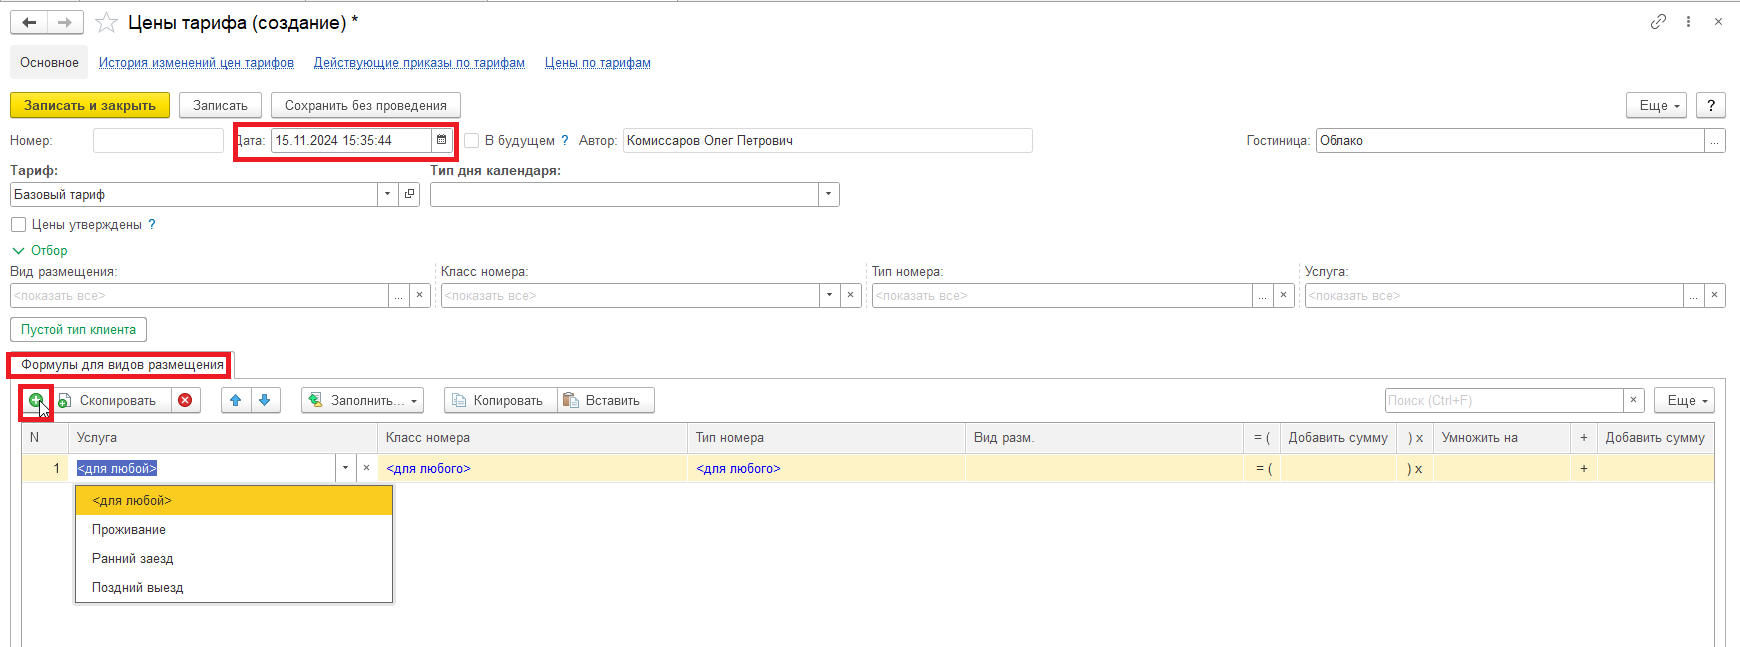Click the Копировать button

(x=501, y=401)
